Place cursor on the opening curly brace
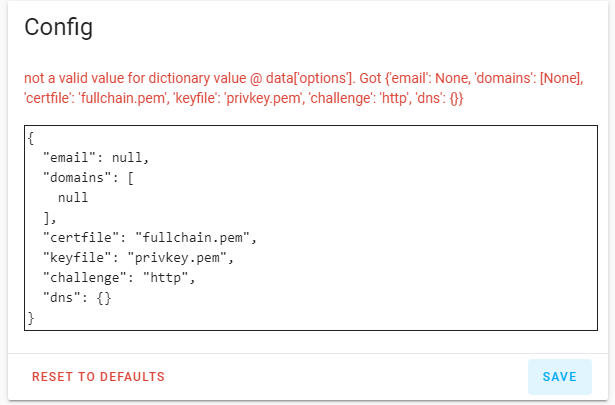Viewport: 615px width, 405px height. pyautogui.click(x=32, y=138)
